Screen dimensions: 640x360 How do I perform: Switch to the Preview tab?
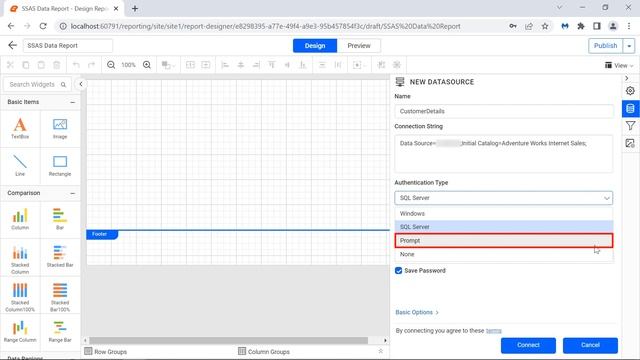[359, 46]
